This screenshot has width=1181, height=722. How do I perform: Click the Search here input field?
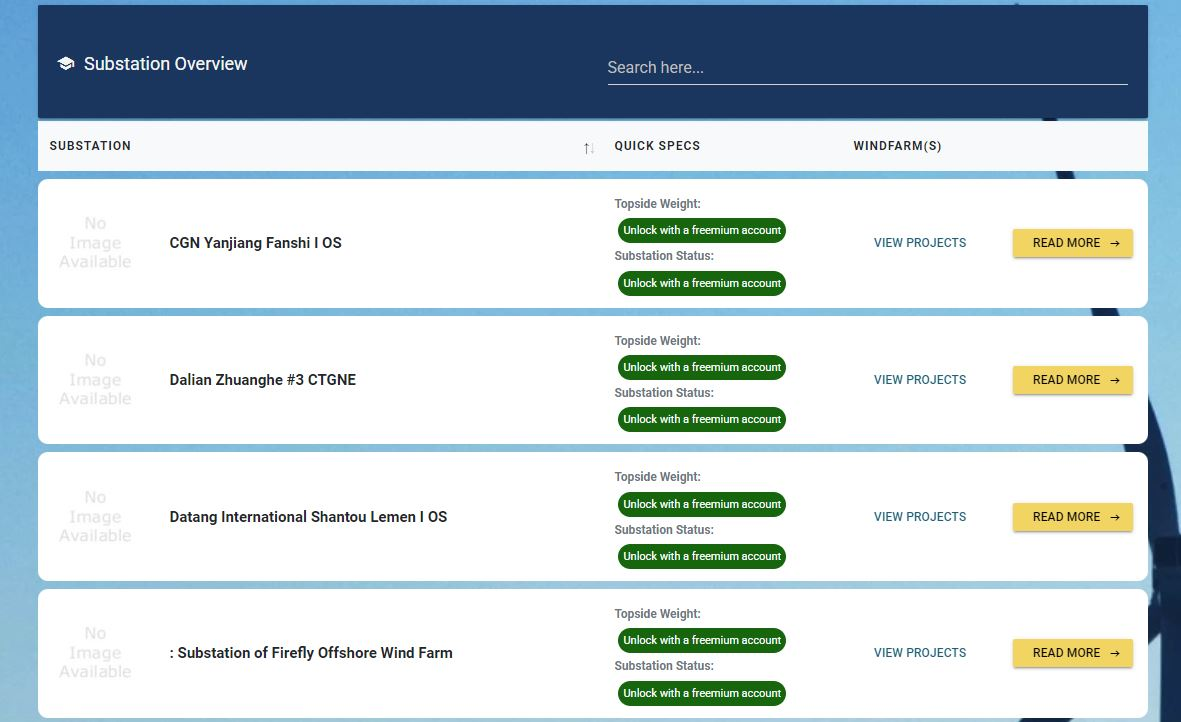[x=866, y=67]
